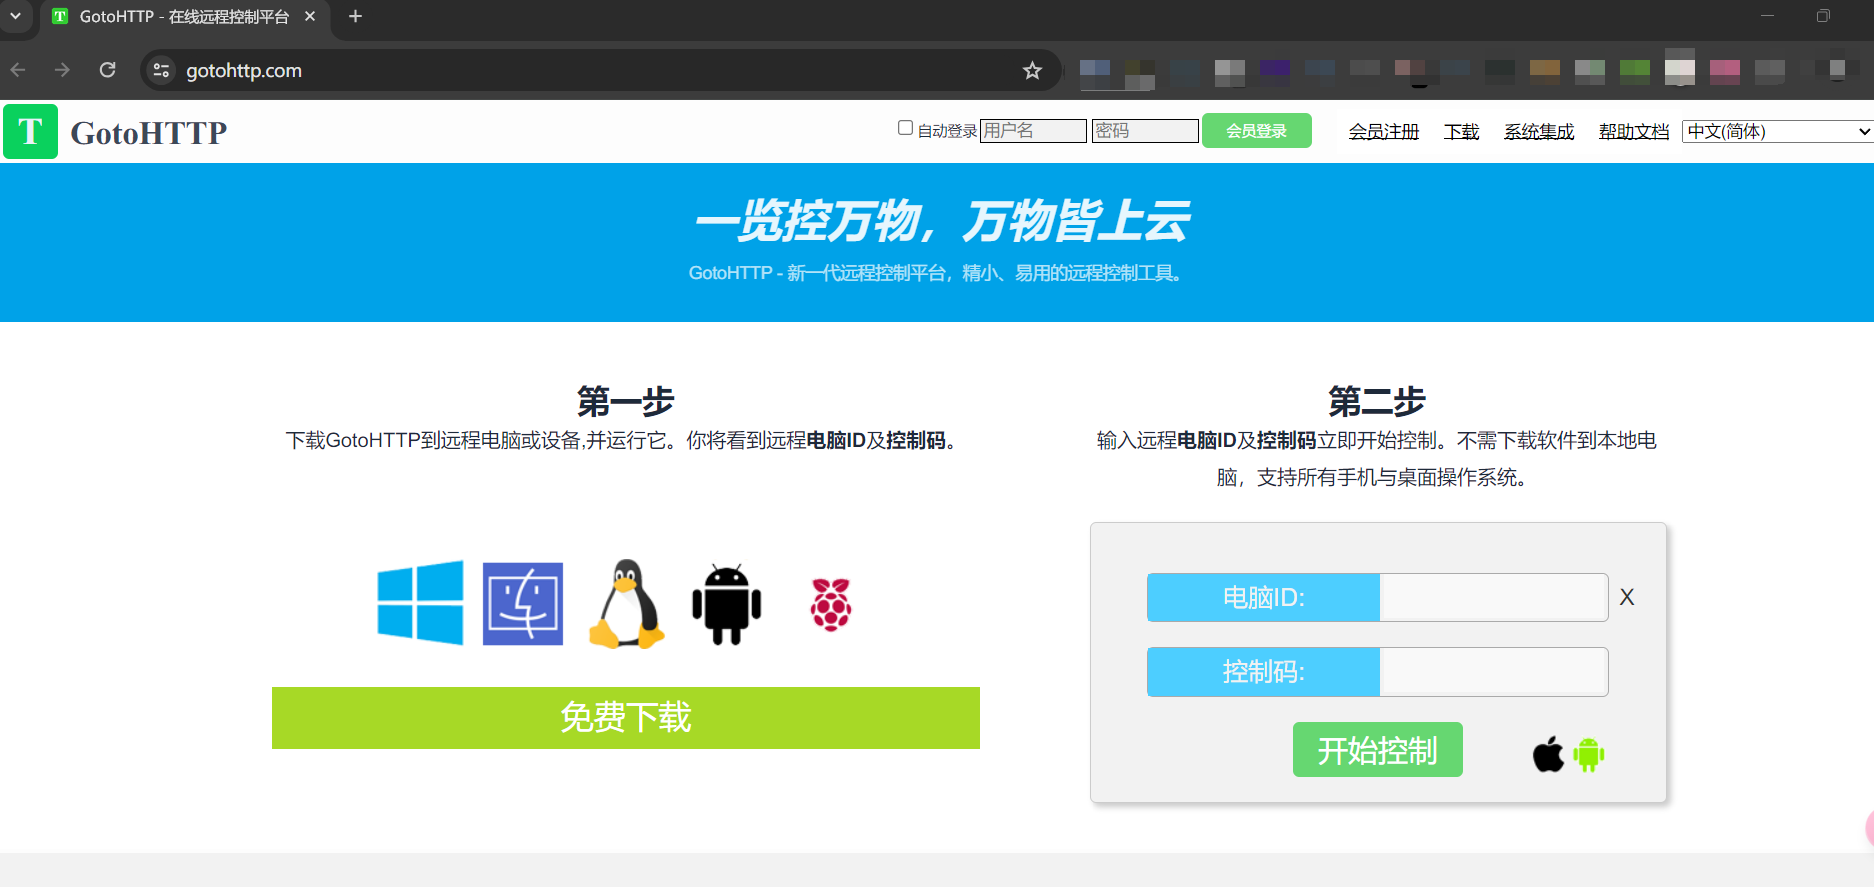
Task: Click the gotohttp.com address bar
Action: pos(600,70)
